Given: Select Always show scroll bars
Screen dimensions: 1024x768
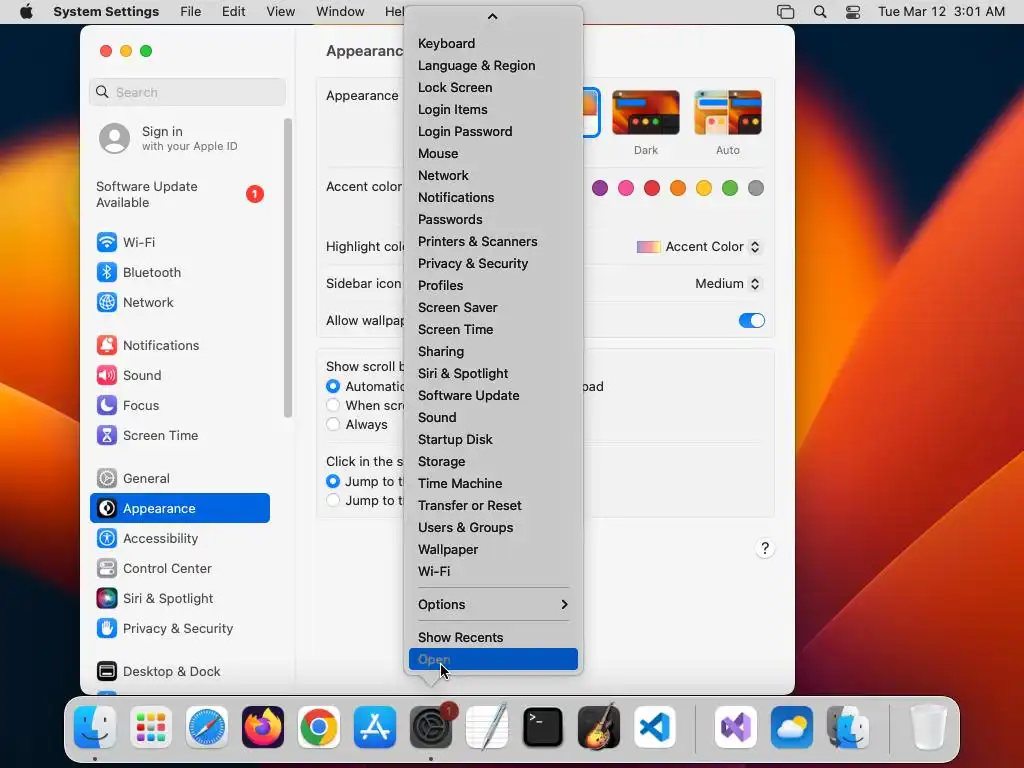Looking at the screenshot, I should pos(333,424).
